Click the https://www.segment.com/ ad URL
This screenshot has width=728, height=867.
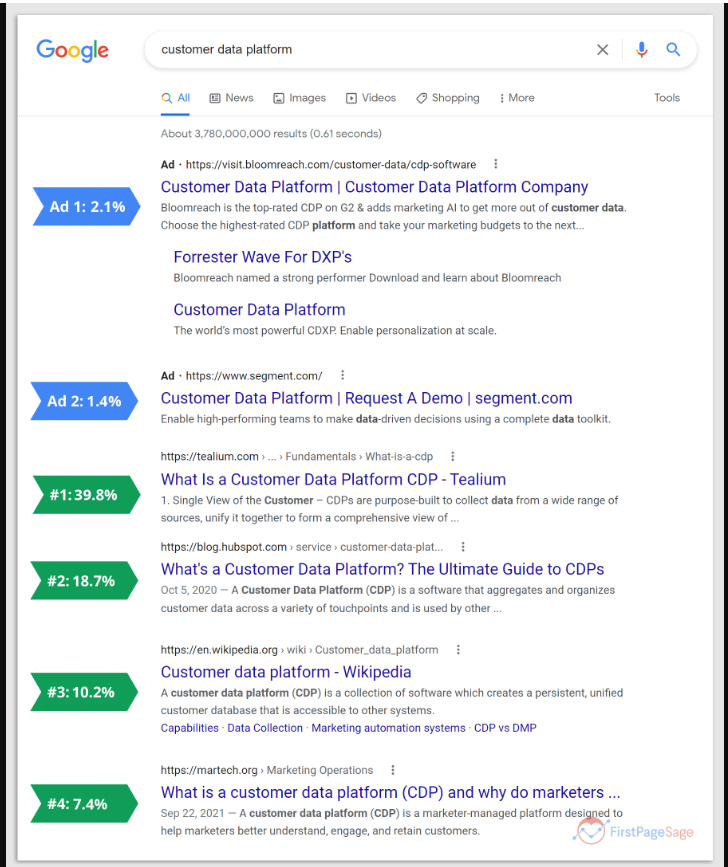[254, 376]
